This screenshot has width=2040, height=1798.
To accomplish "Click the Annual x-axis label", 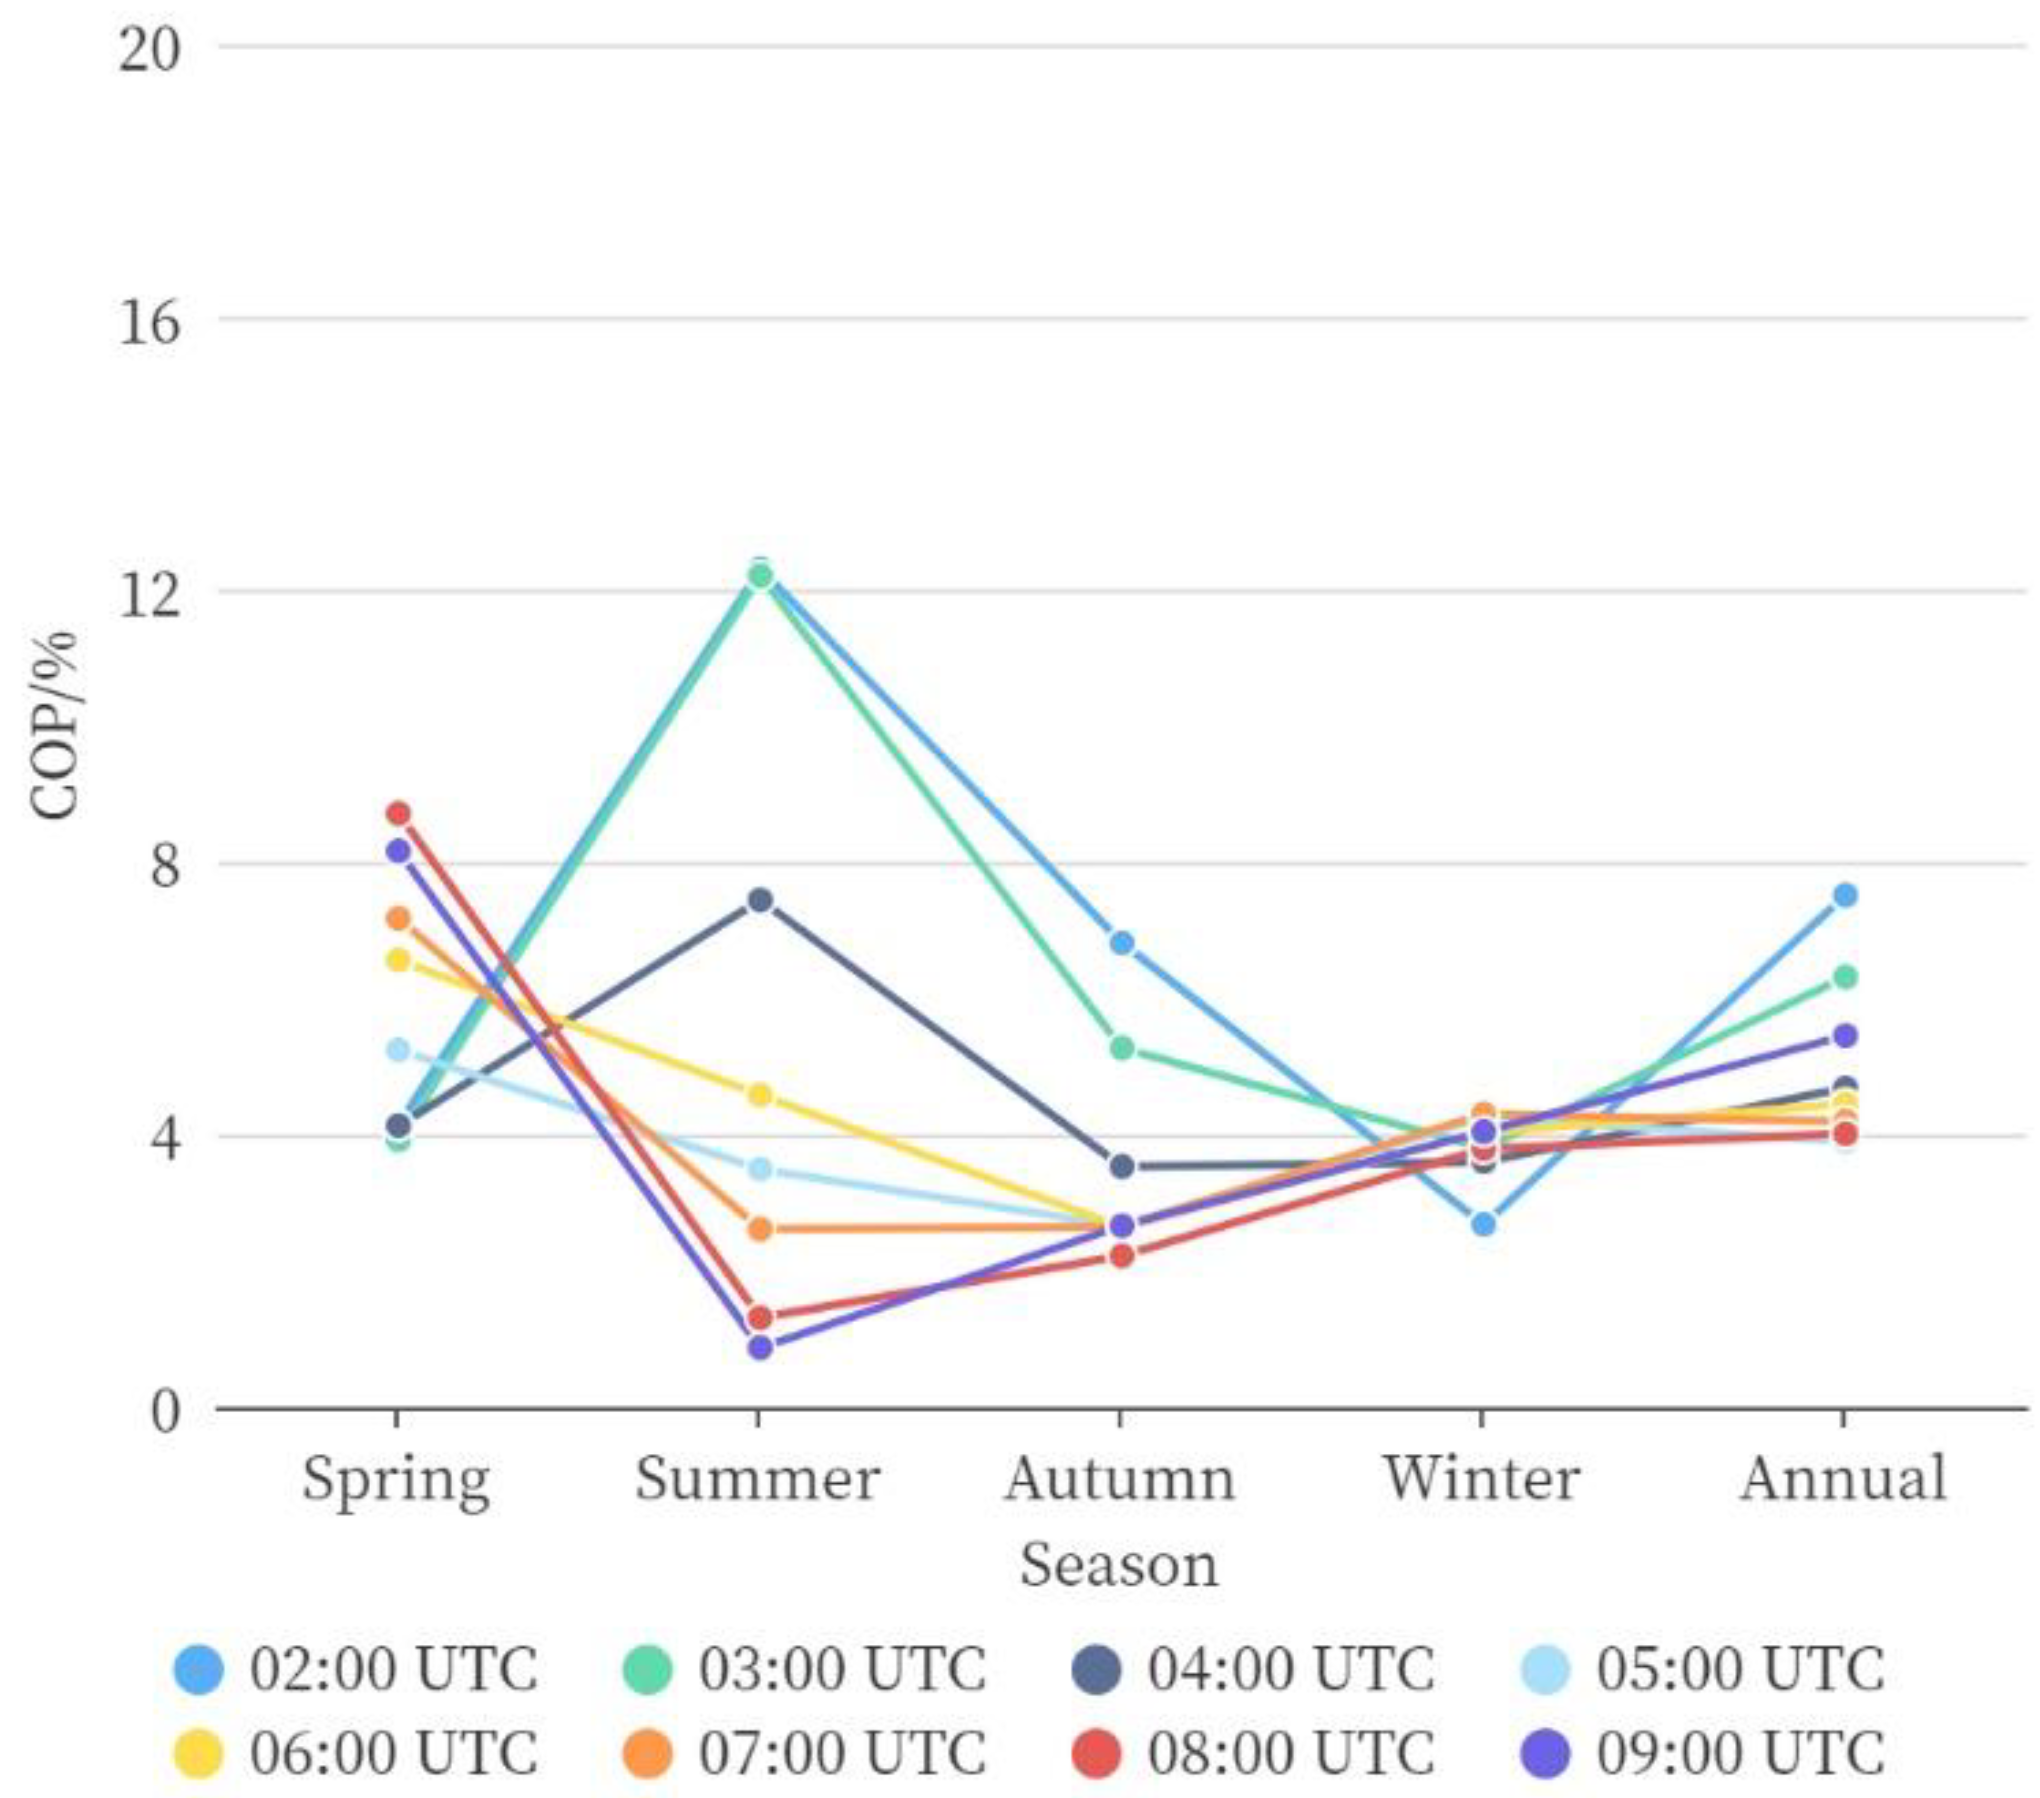I will pyautogui.click(x=1844, y=1478).
